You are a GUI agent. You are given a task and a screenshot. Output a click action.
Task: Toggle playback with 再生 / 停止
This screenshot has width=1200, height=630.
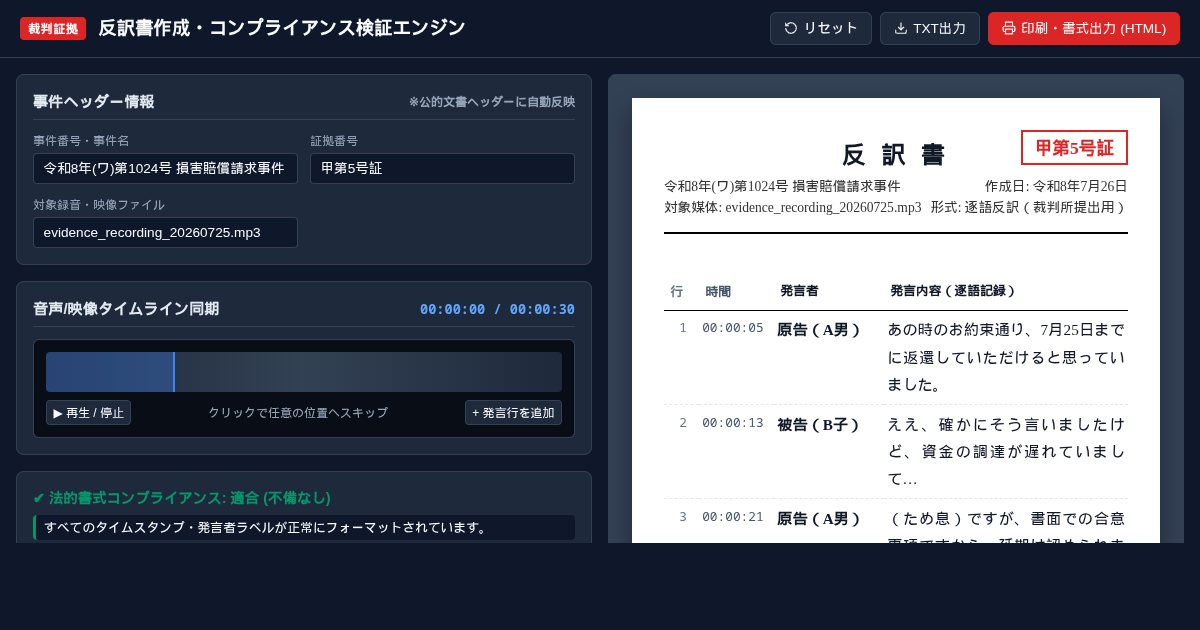click(88, 413)
